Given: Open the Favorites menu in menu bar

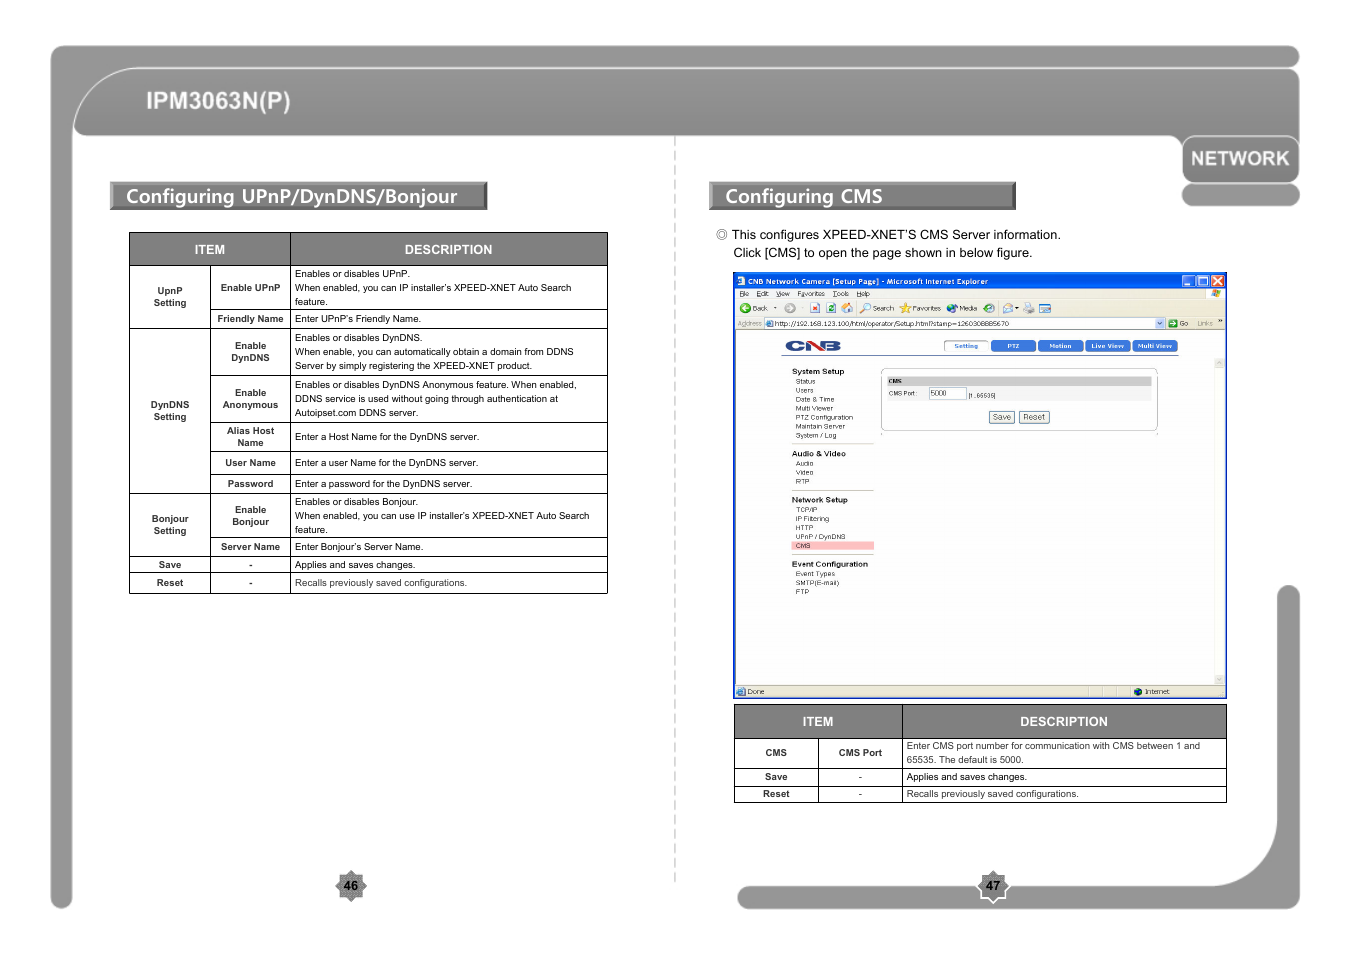Looking at the screenshot, I should point(811,294).
